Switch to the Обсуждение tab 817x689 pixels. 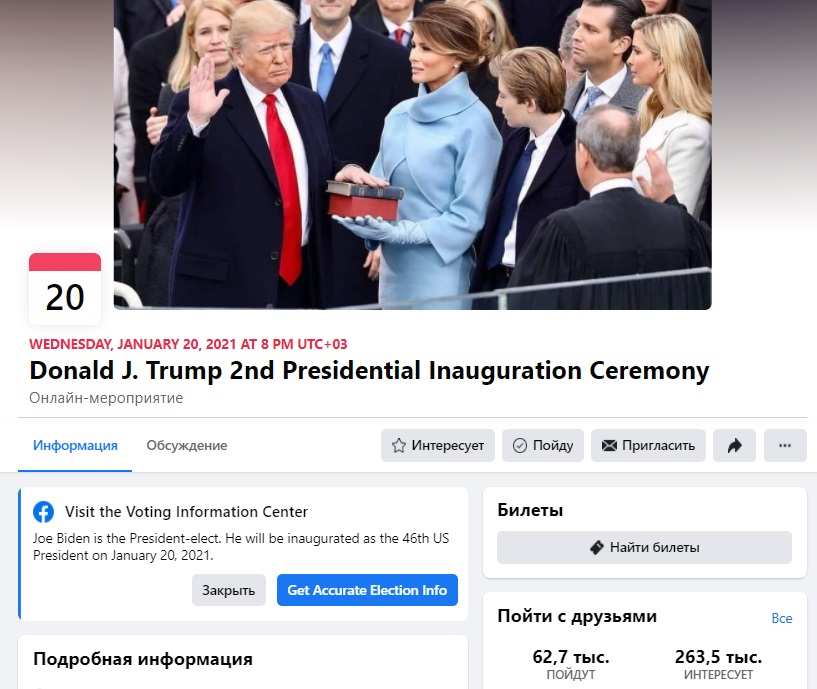[x=187, y=446]
